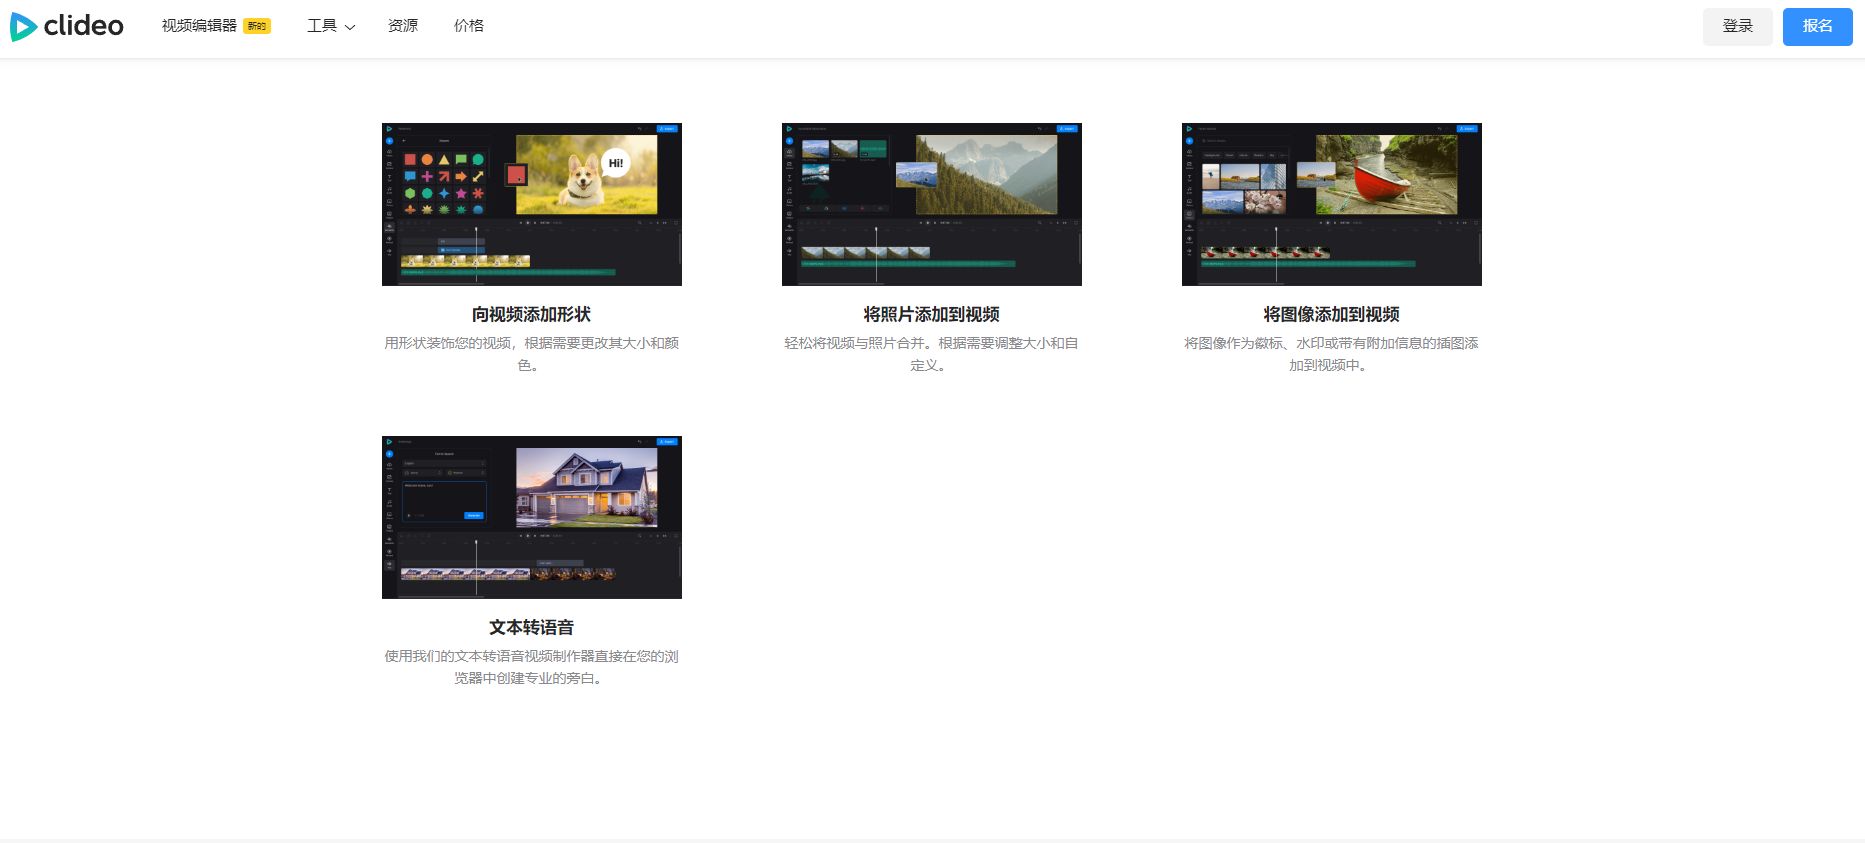Click the description under 文本转语音

tap(532, 667)
